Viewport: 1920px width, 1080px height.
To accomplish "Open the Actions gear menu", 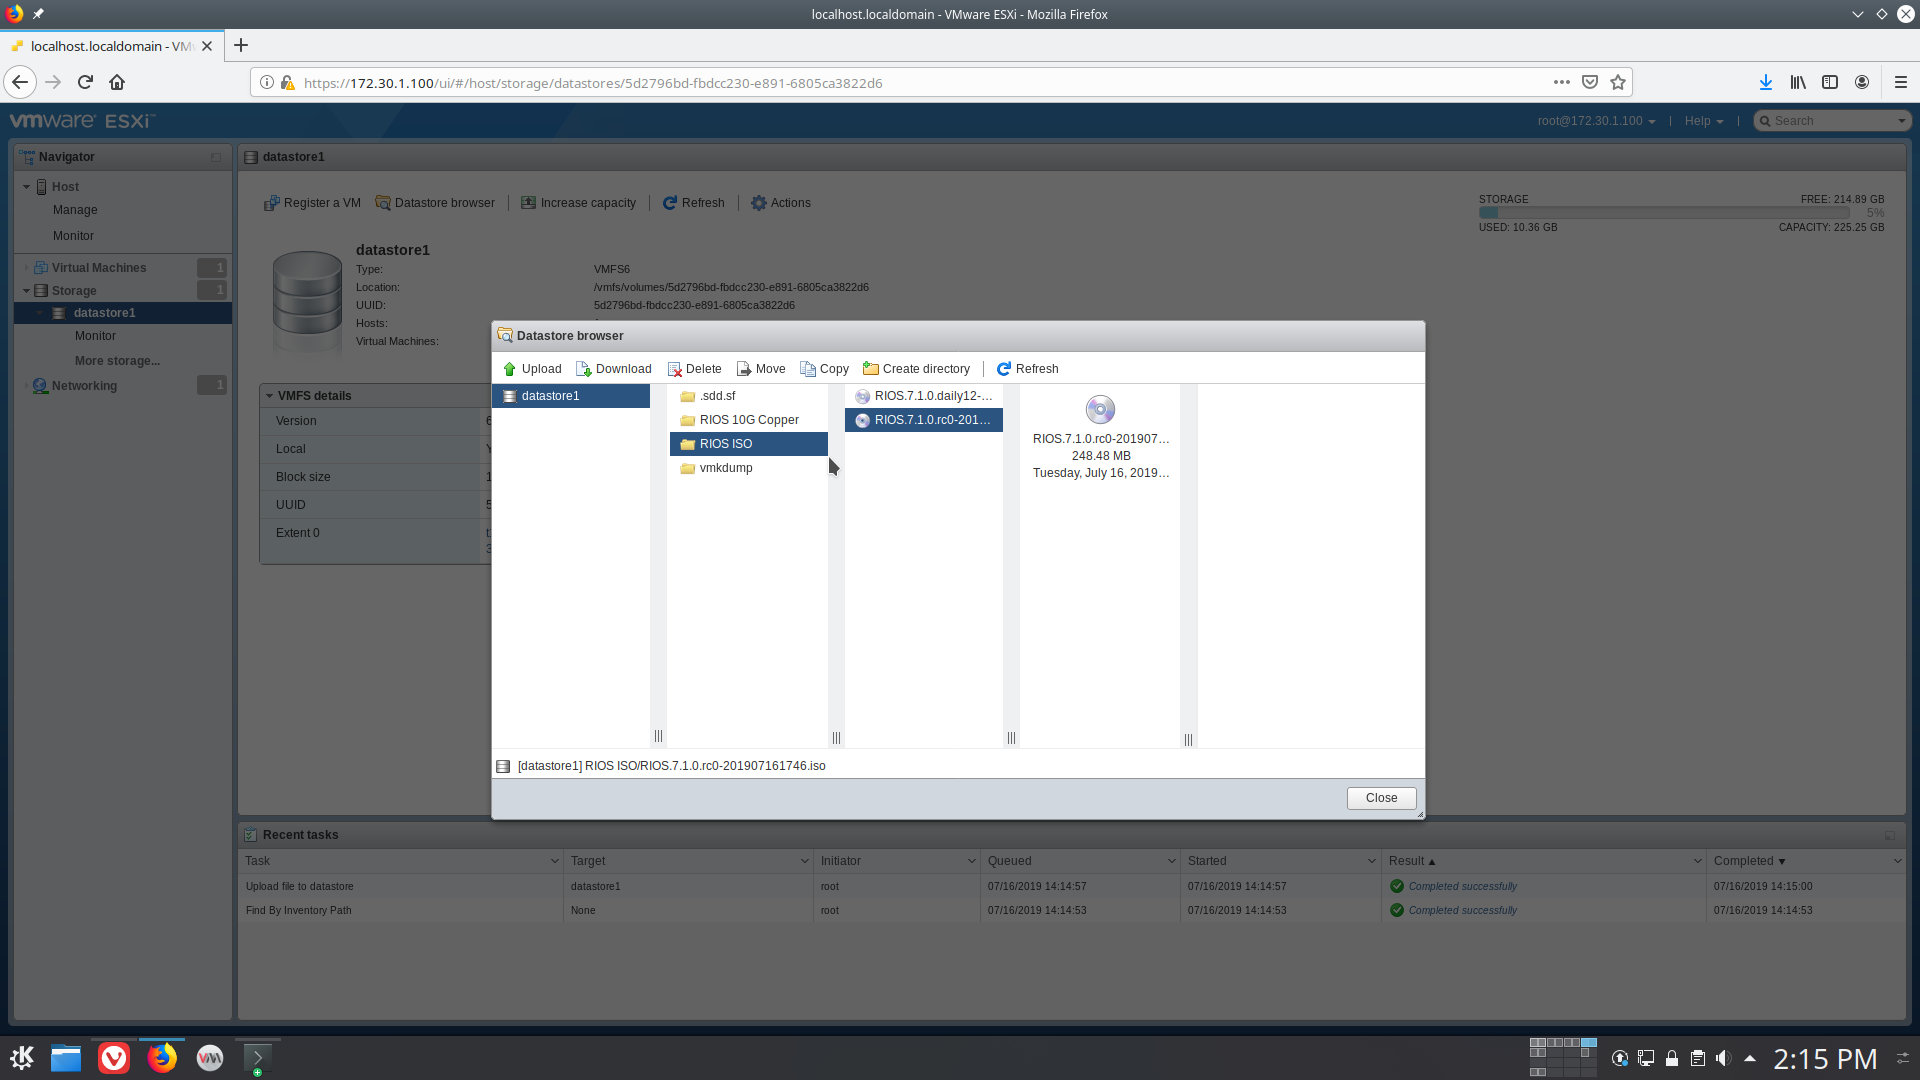I will click(781, 203).
